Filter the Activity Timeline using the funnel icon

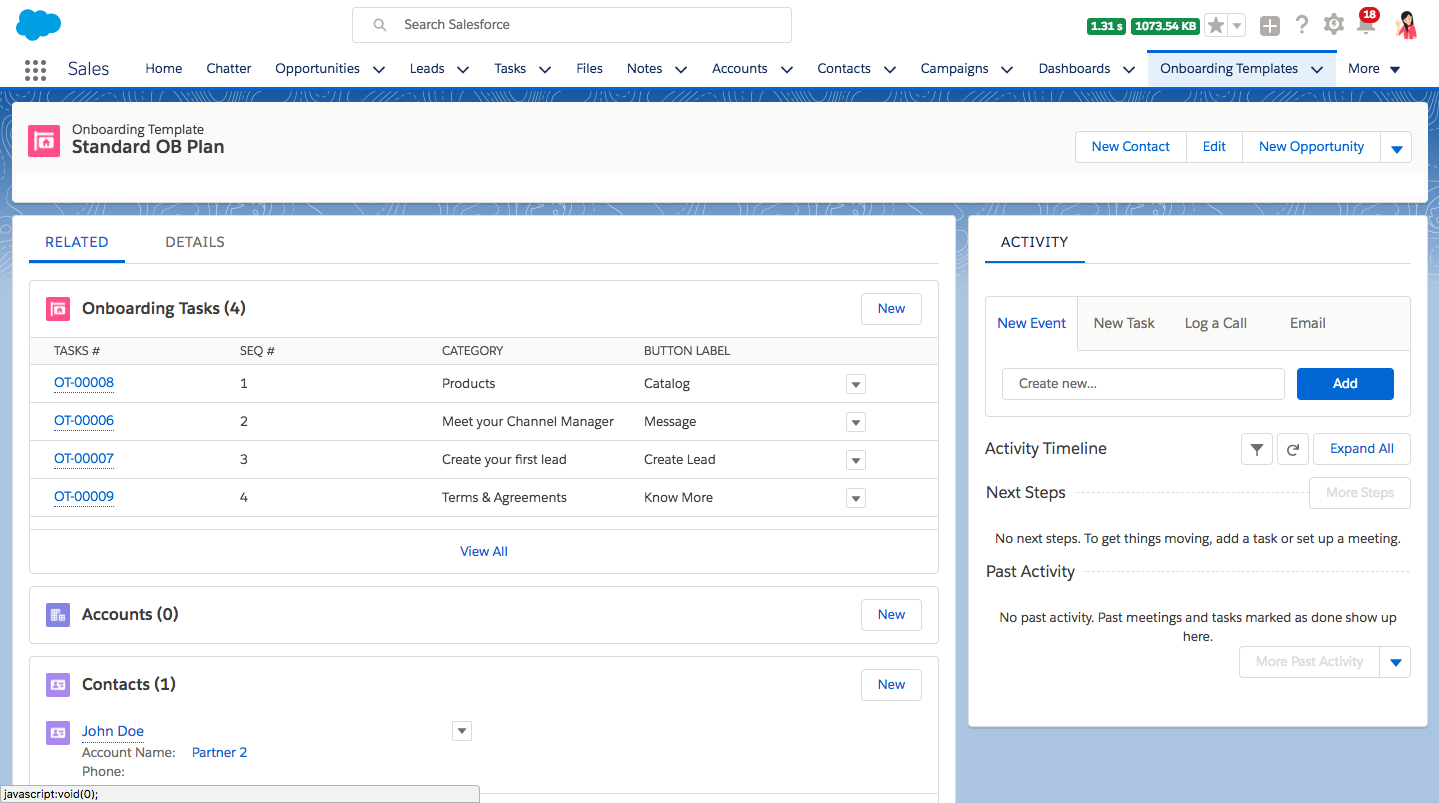coord(1256,448)
